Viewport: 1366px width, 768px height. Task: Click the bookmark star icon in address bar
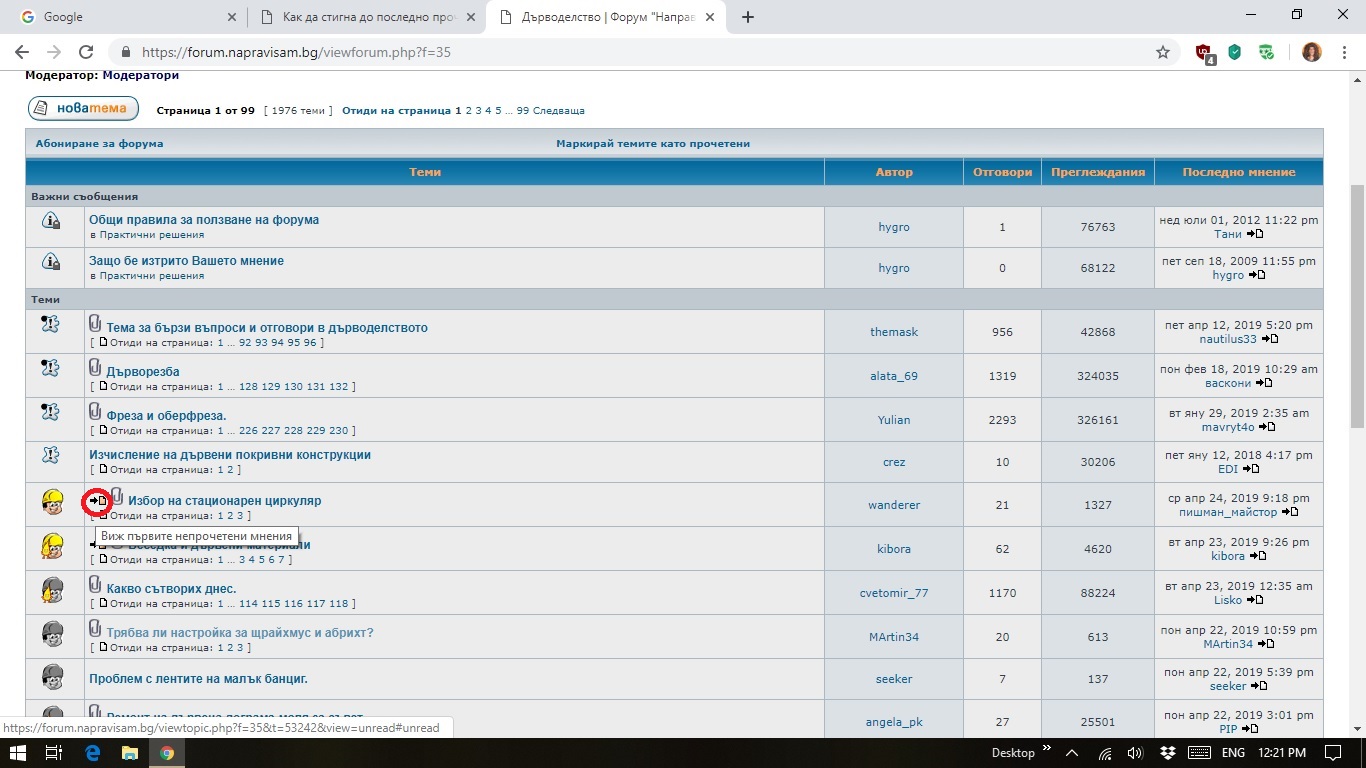coord(1163,52)
